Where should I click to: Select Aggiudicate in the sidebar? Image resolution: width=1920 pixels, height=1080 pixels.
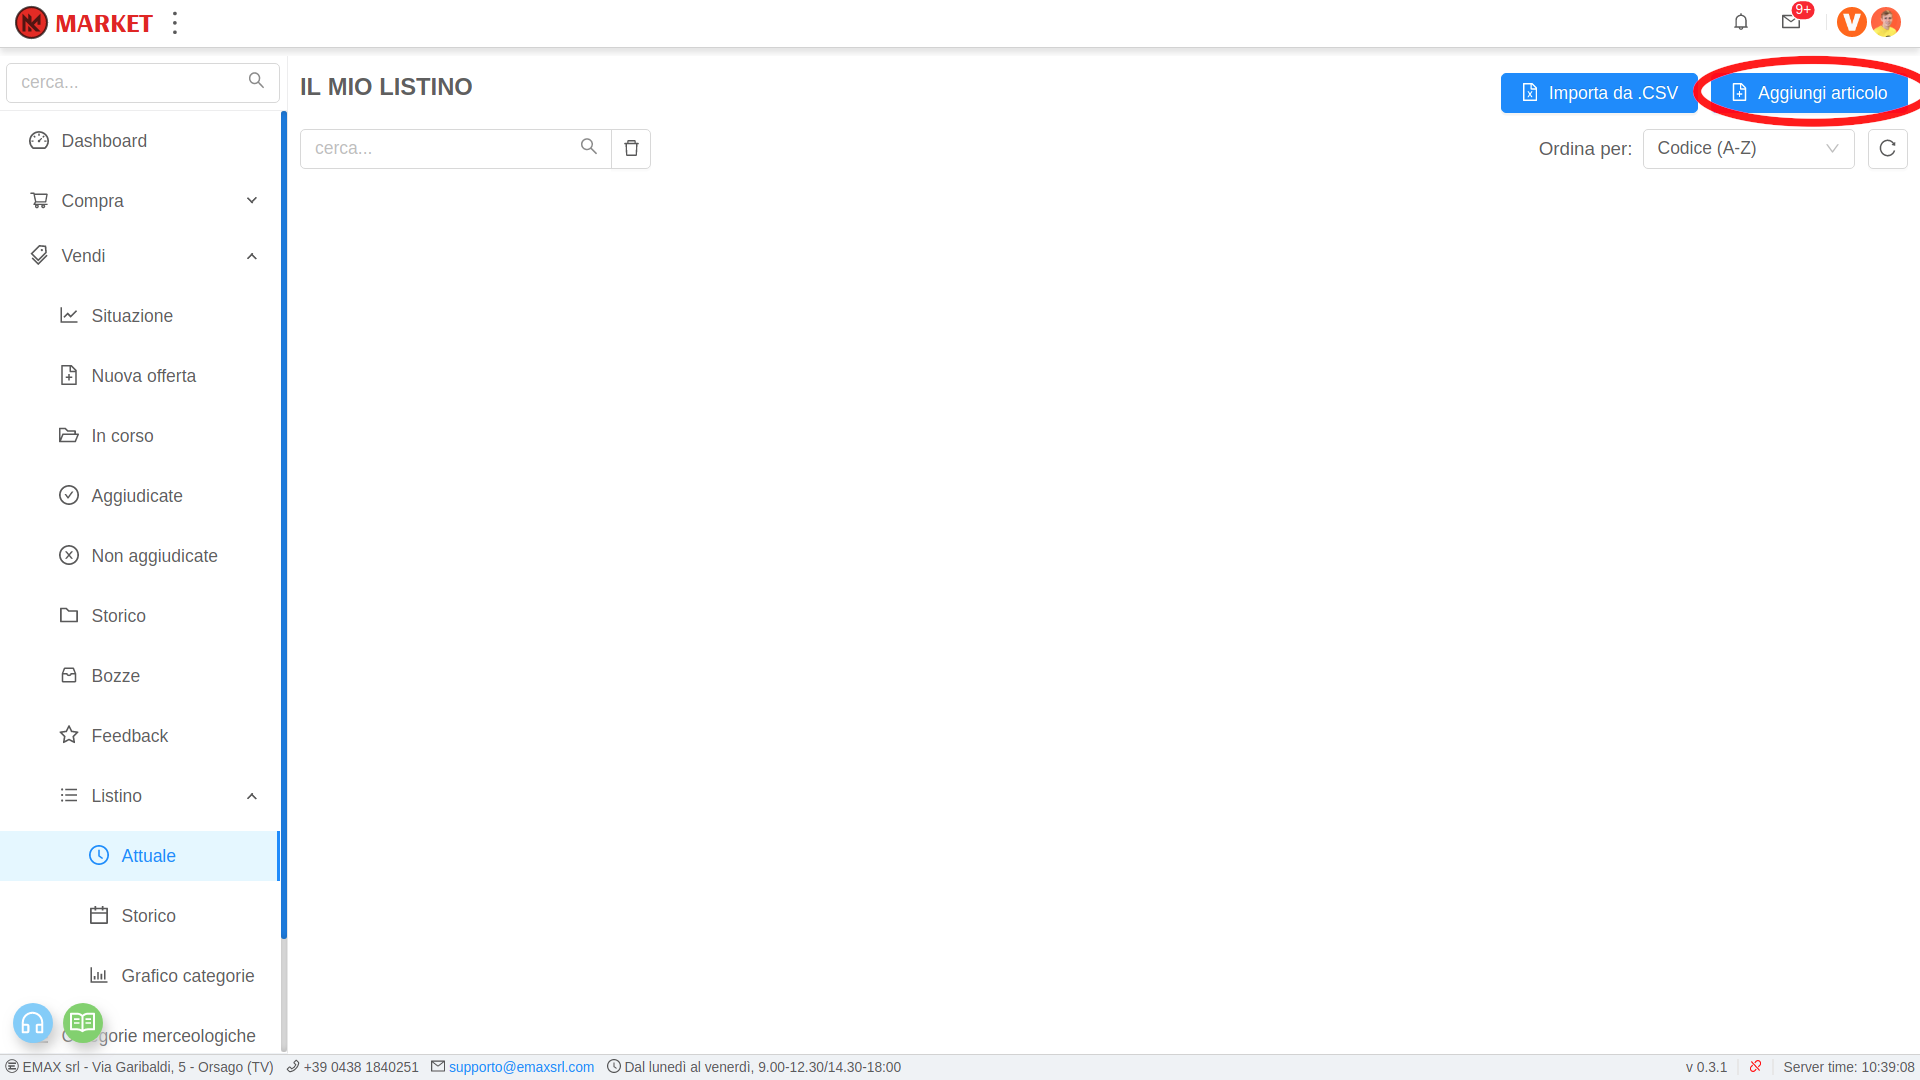pyautogui.click(x=137, y=496)
